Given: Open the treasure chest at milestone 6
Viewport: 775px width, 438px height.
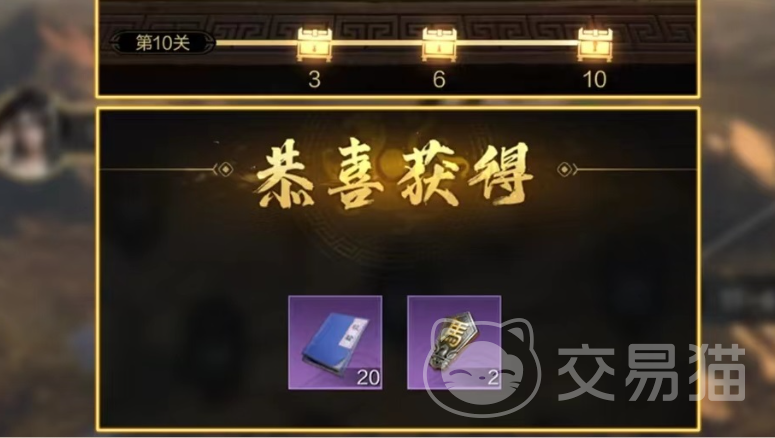Looking at the screenshot, I should [x=439, y=44].
